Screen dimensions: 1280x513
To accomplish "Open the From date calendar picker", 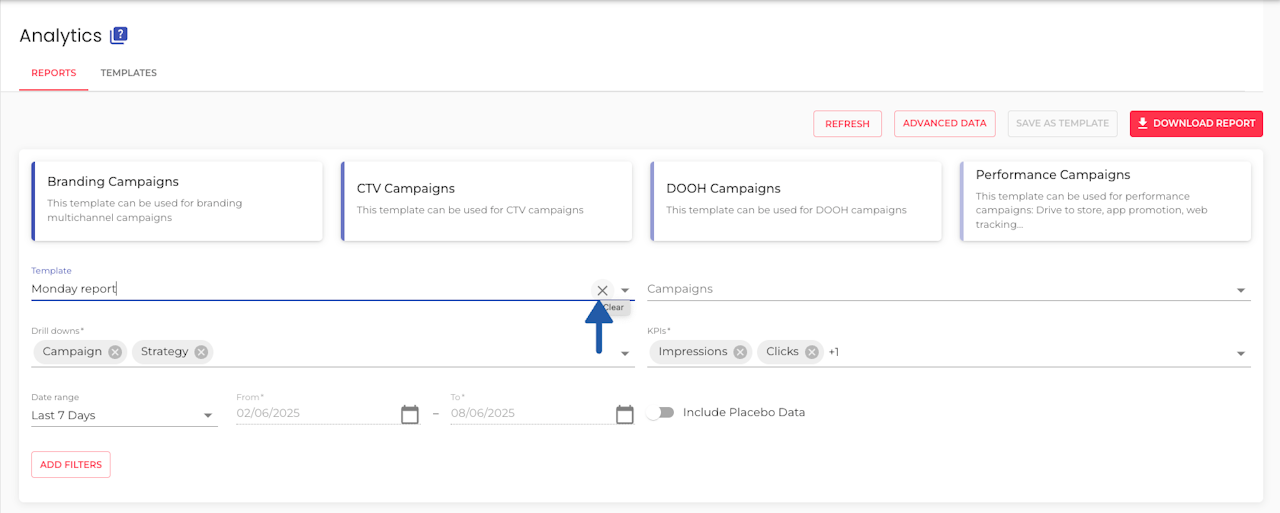I will 409,414.
